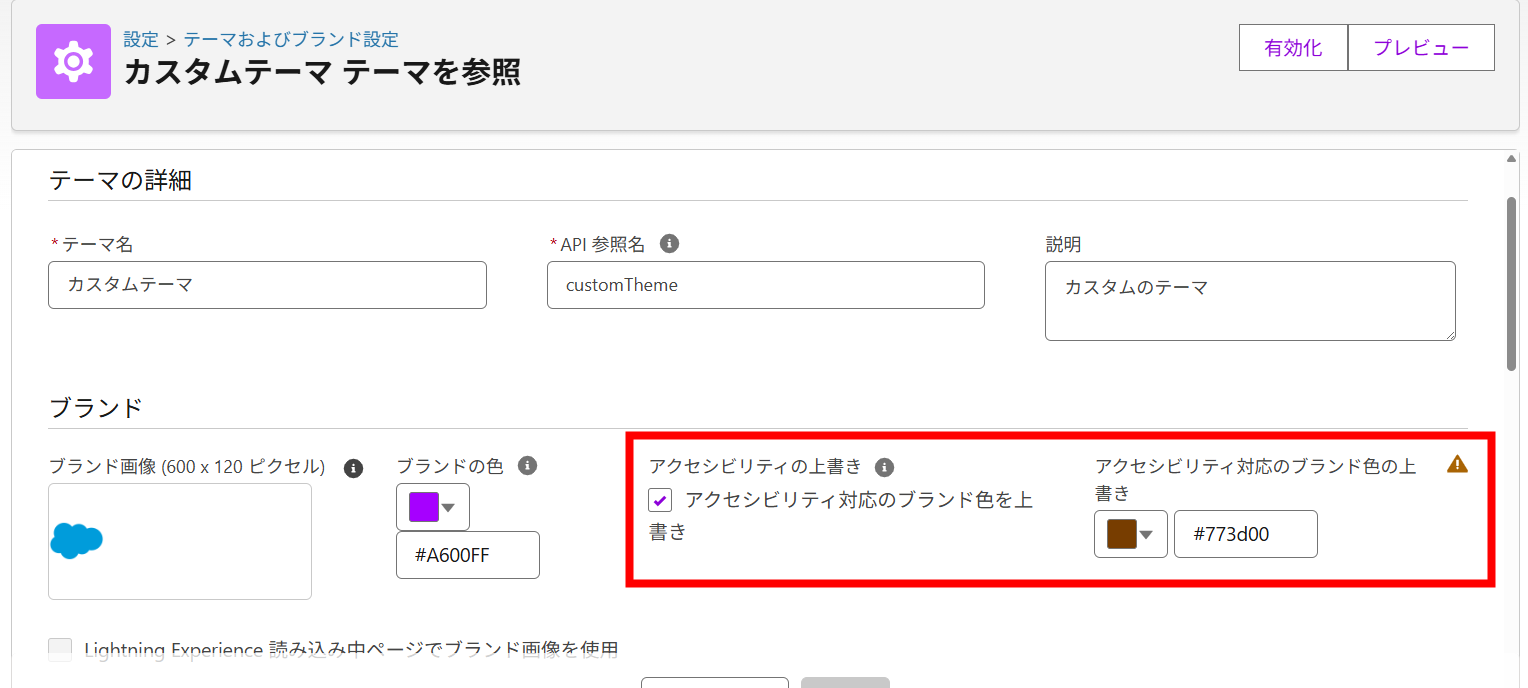Click the #773d00 hex color input field
This screenshot has width=1528, height=688.
(x=1245, y=533)
